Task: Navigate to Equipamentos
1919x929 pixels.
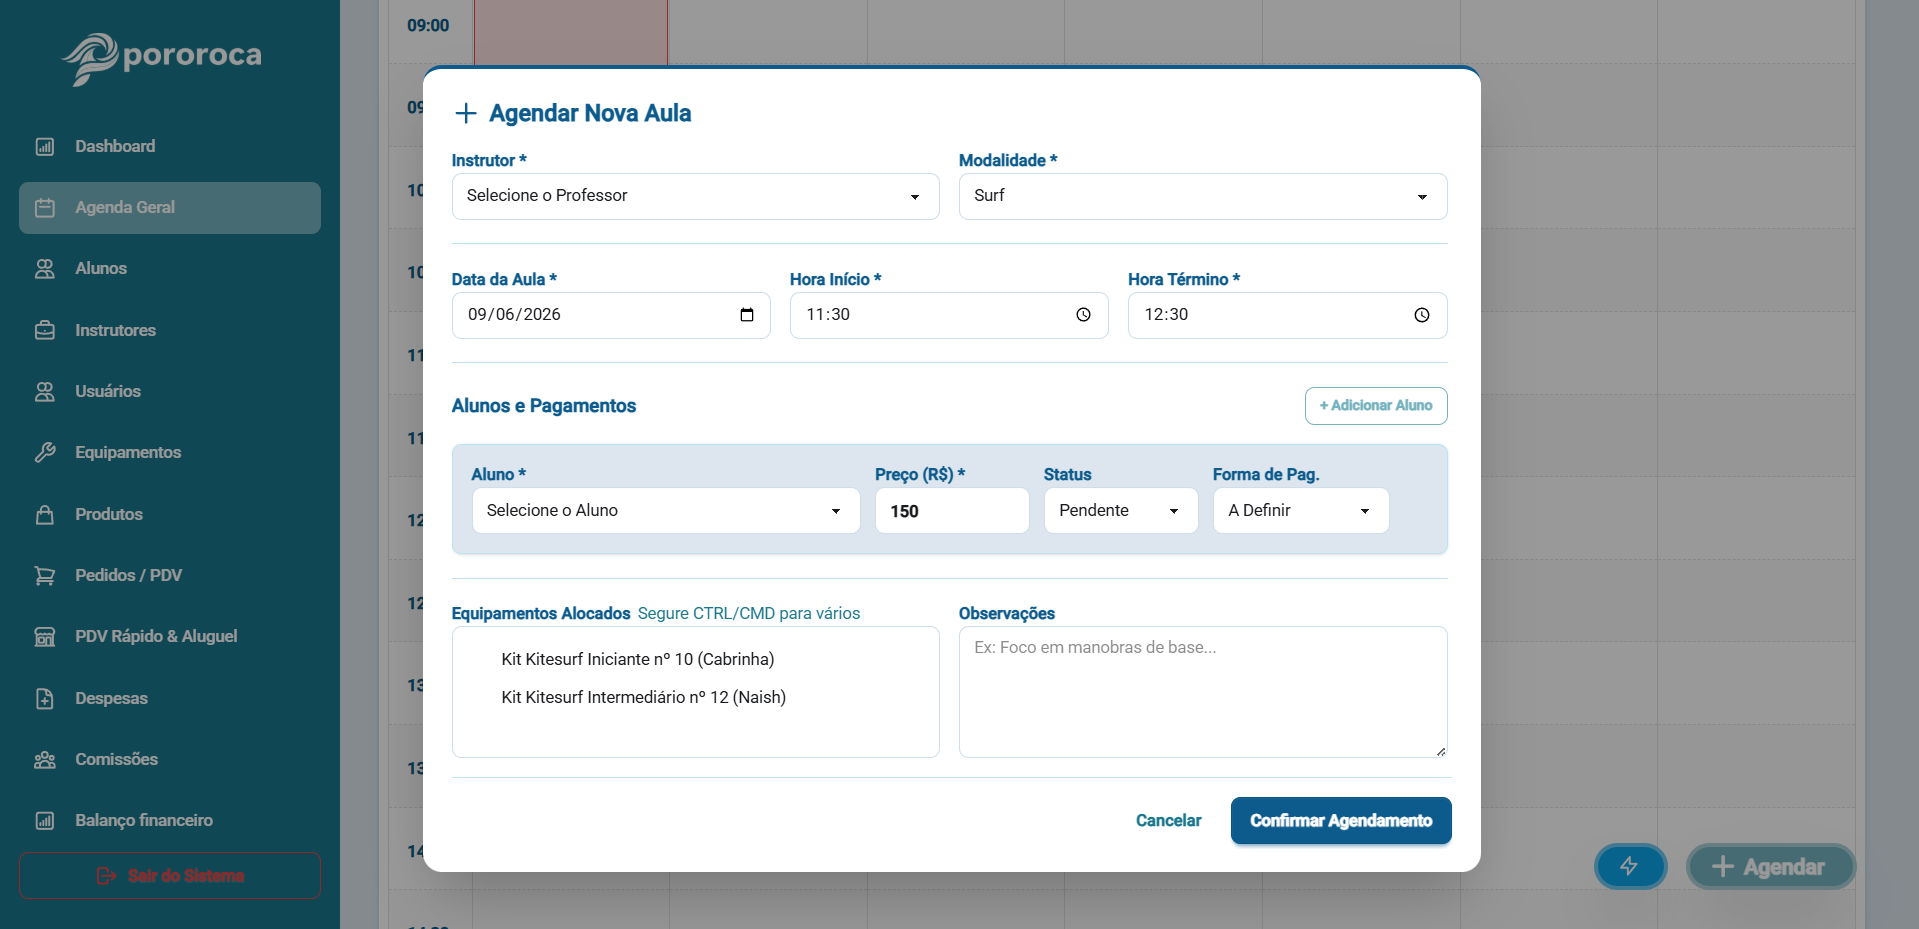Action: pyautogui.click(x=170, y=453)
